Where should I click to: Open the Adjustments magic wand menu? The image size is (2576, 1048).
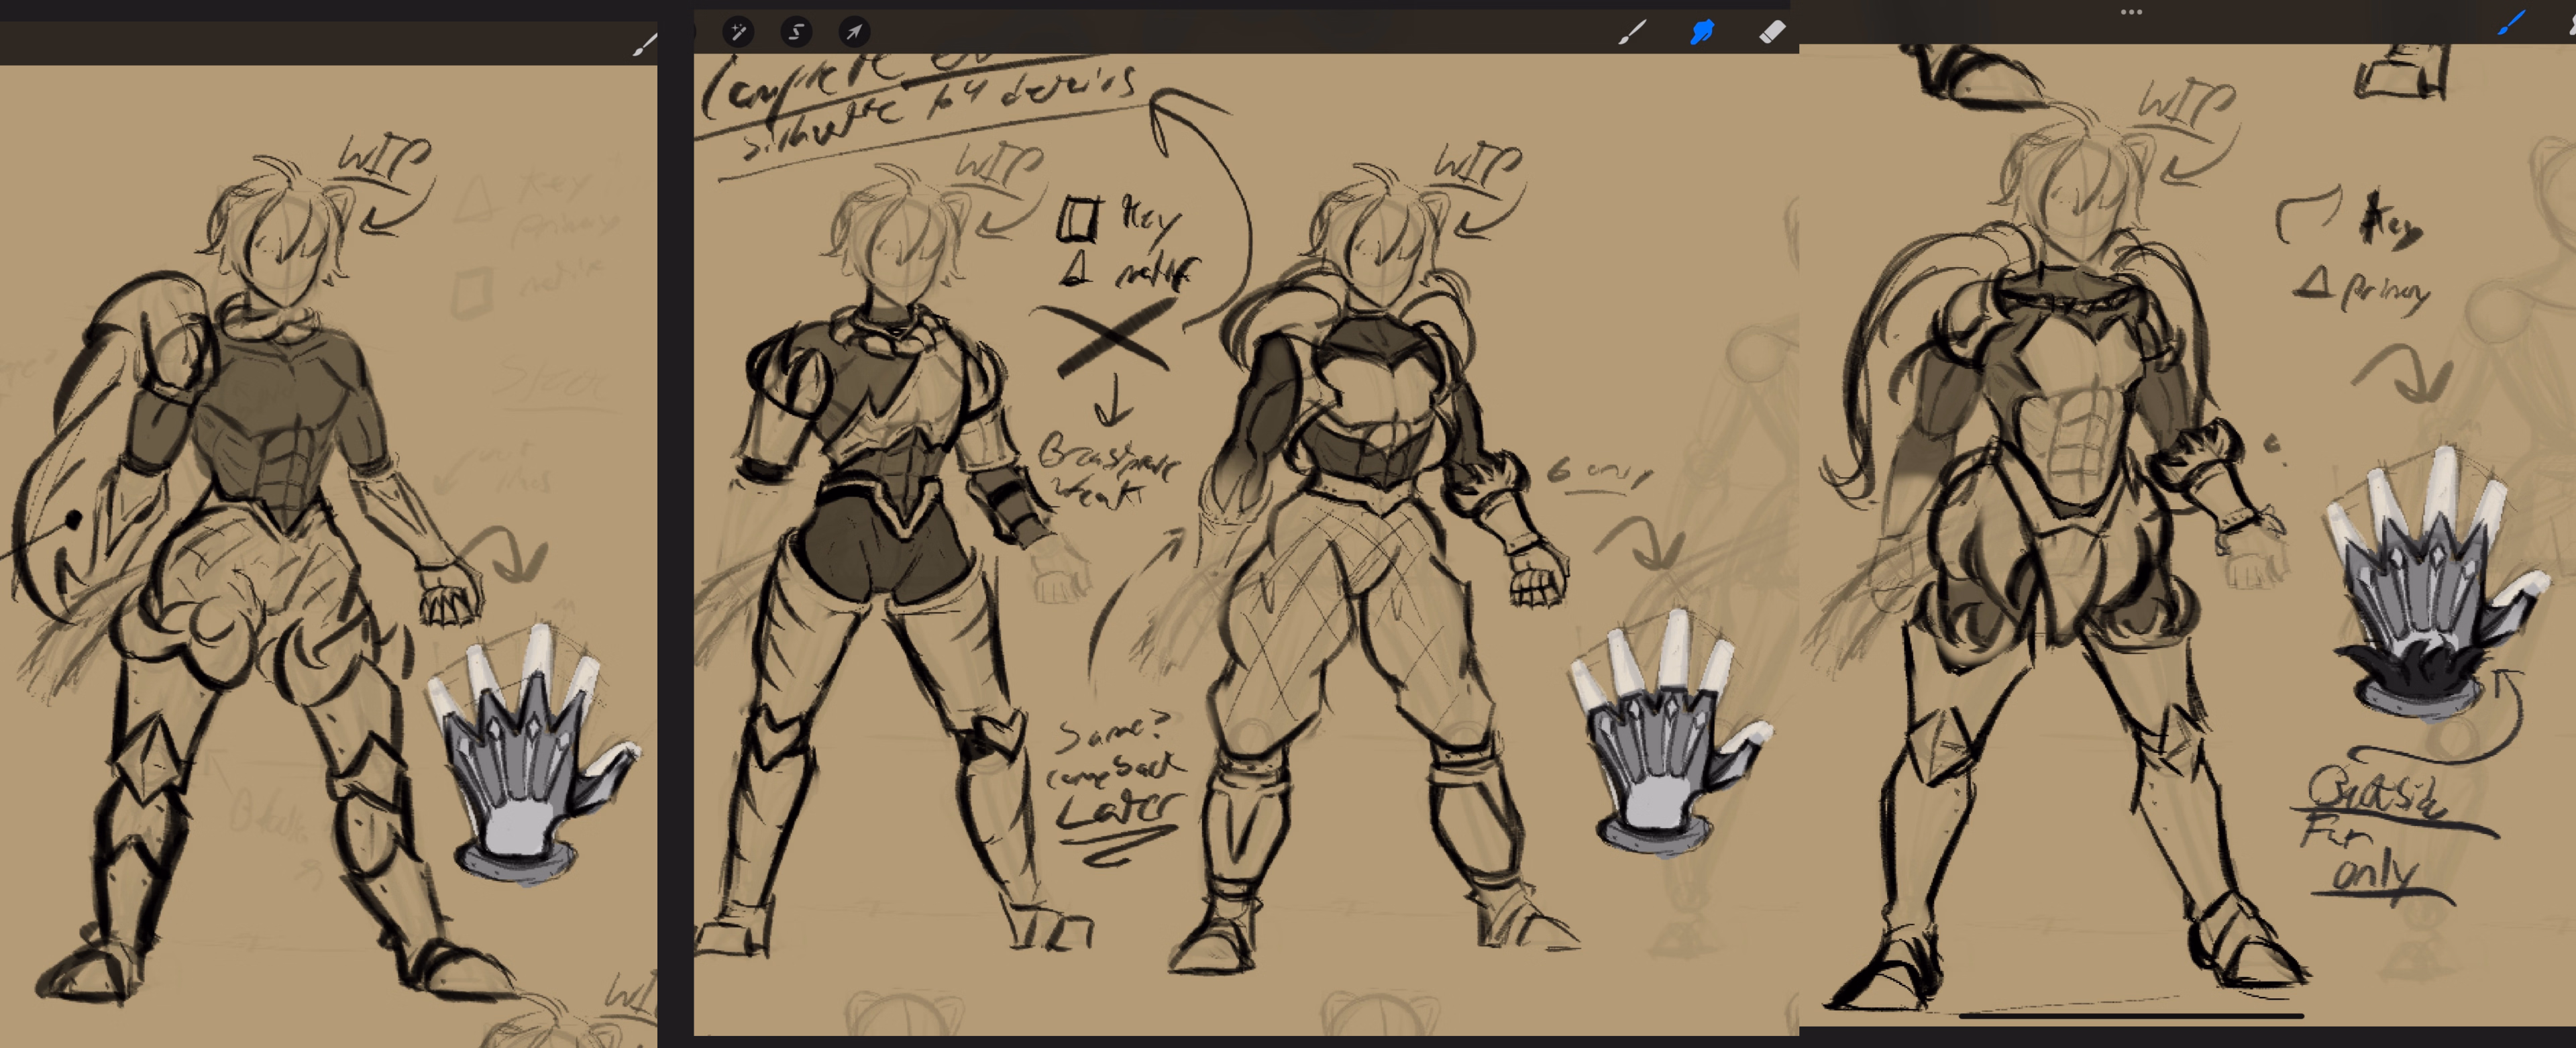738,32
